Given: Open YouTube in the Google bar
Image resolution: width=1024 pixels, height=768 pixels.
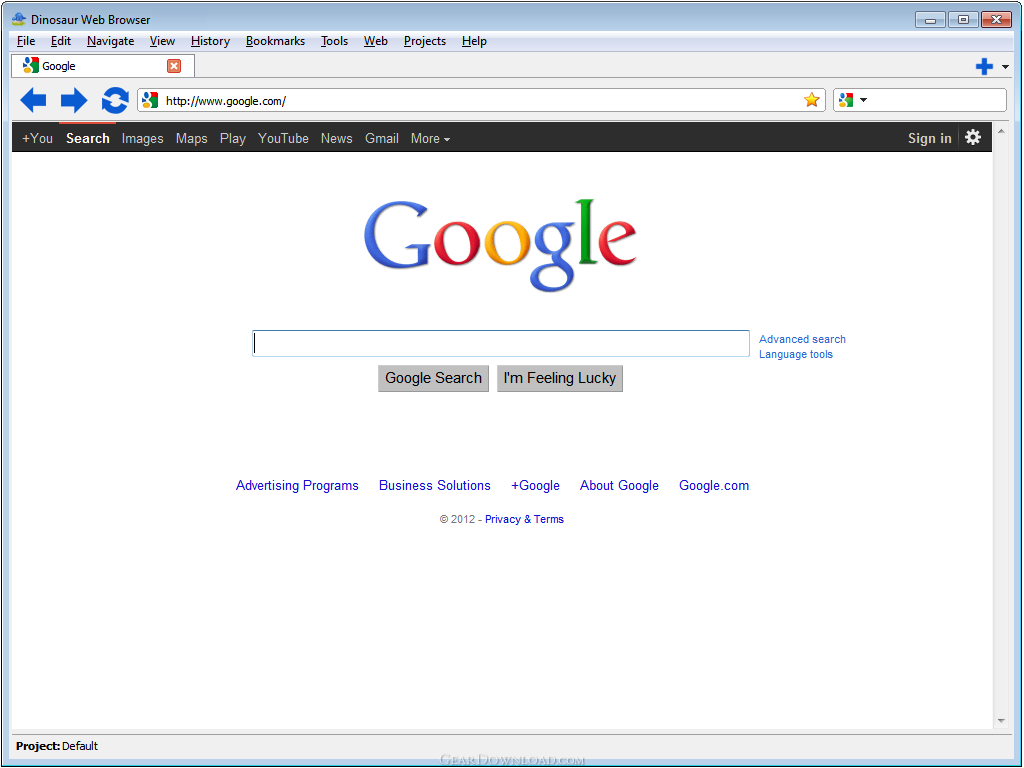Looking at the screenshot, I should click(x=283, y=138).
